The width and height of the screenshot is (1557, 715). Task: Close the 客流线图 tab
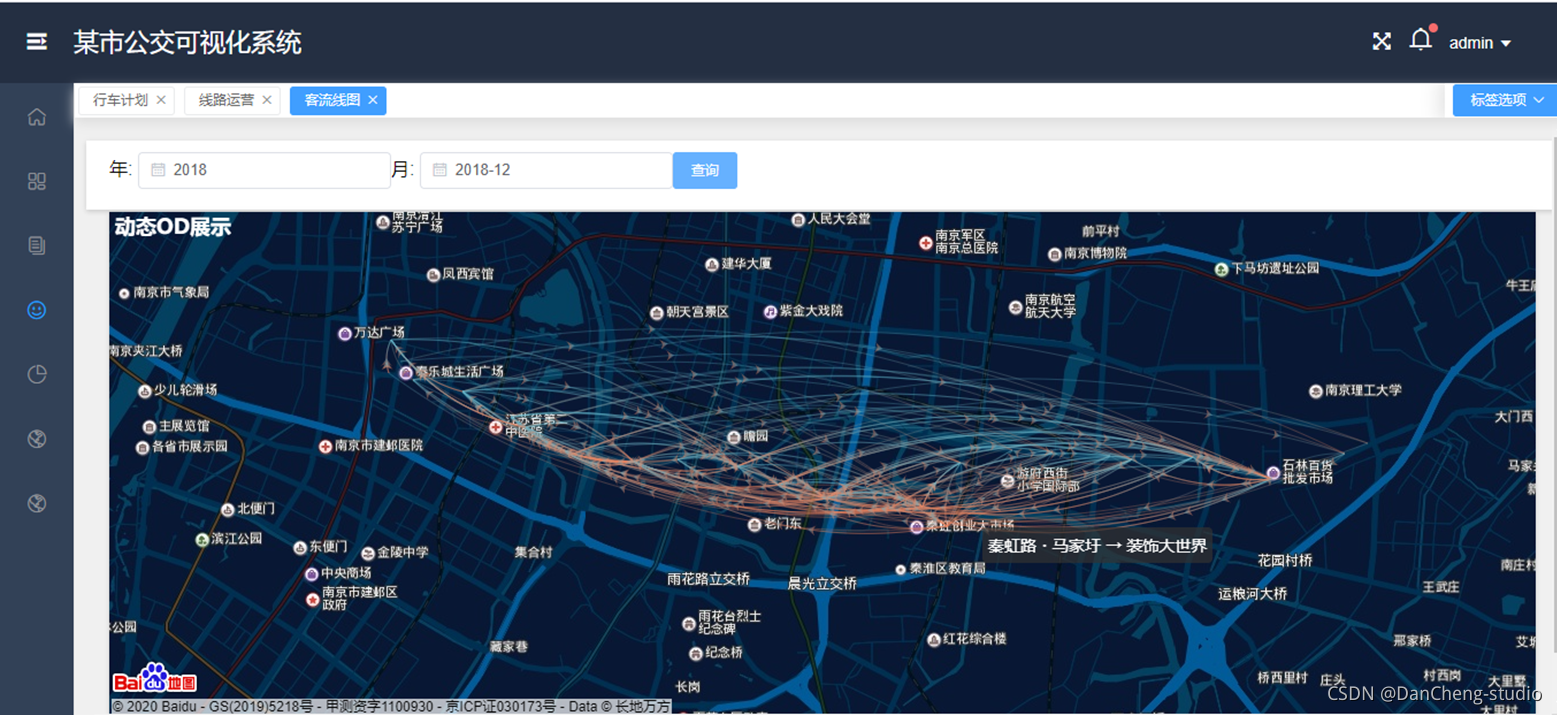372,100
